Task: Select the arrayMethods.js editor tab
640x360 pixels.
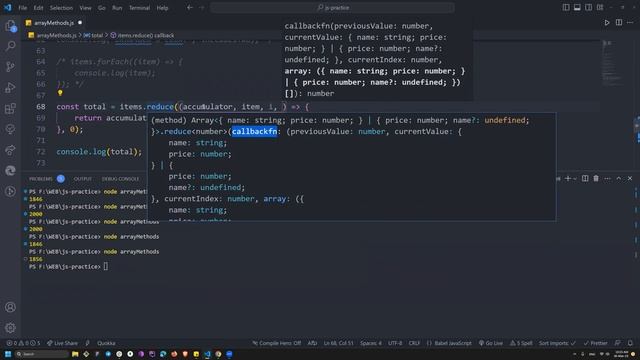Action: click(x=53, y=23)
